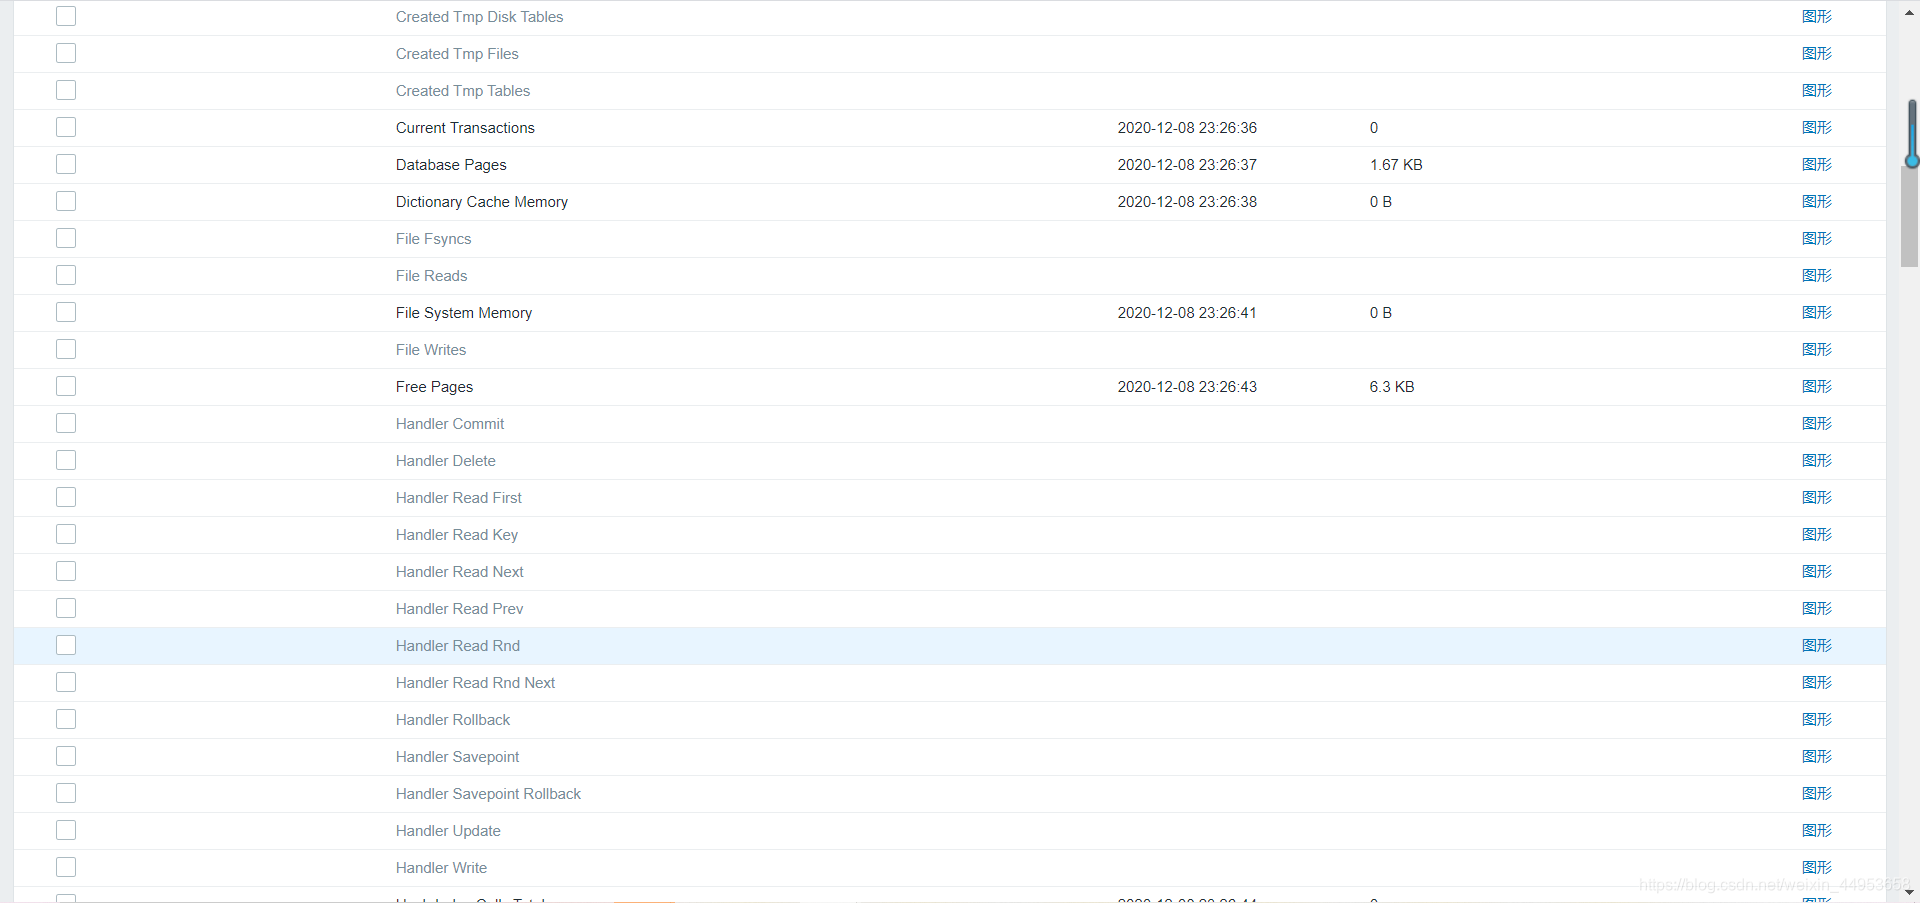Select the File System Memory checkbox
Viewport: 1920px width, 903px height.
(66, 312)
